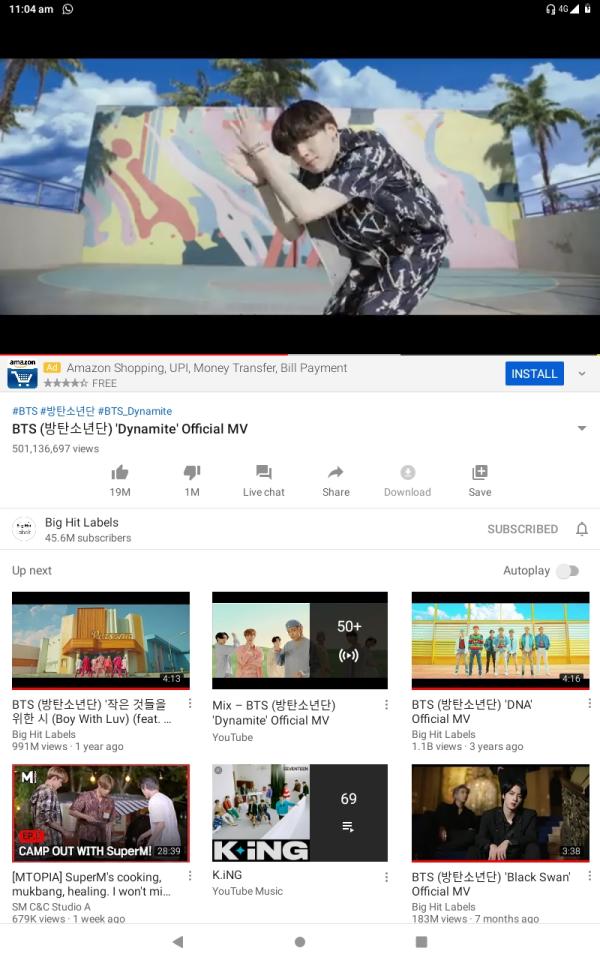Open "BTS (방탄소년단) 'DNA' Official MV" title
Image resolution: width=600 pixels, height=960 pixels.
tap(471, 711)
